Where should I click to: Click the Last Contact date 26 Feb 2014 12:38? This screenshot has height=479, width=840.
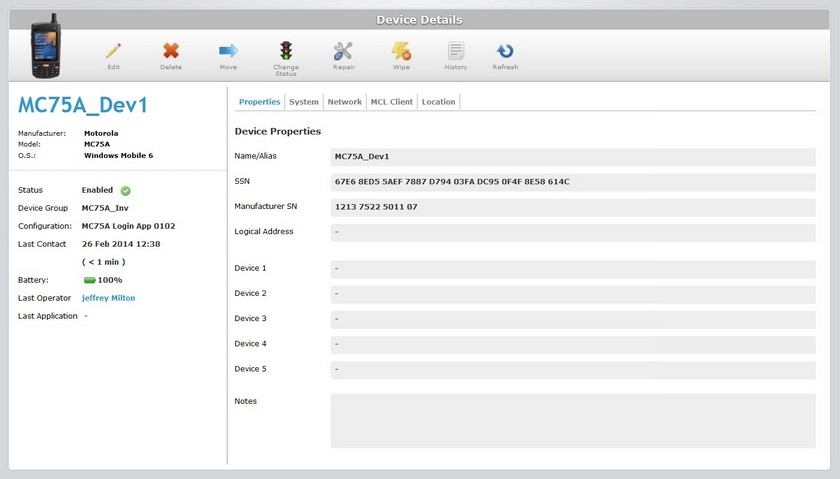click(x=121, y=244)
